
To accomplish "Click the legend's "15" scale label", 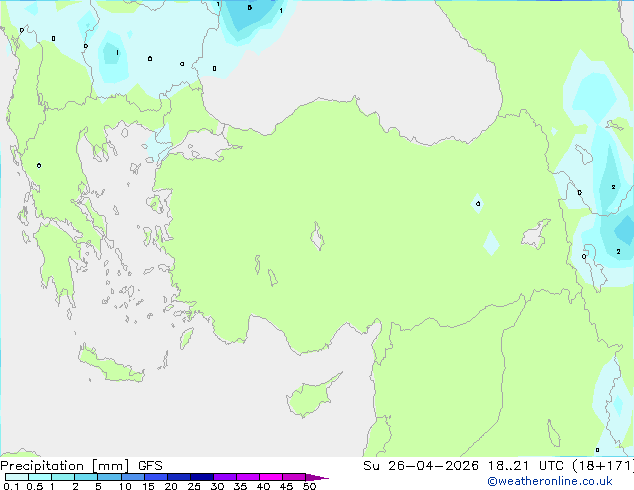I will pos(148,486).
